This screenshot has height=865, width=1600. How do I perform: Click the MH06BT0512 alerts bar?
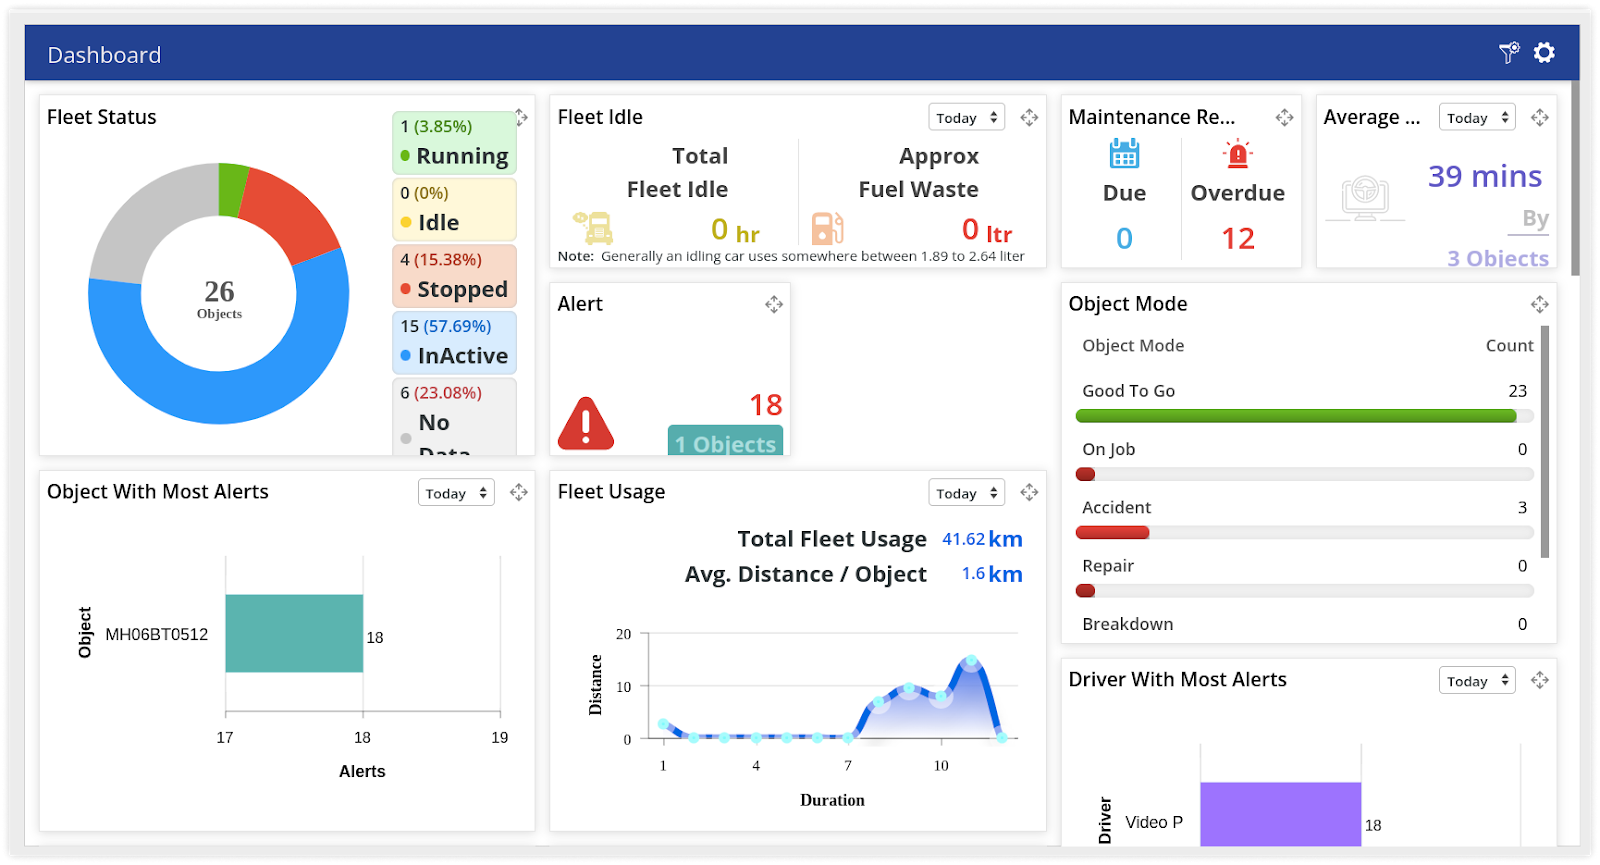[294, 634]
